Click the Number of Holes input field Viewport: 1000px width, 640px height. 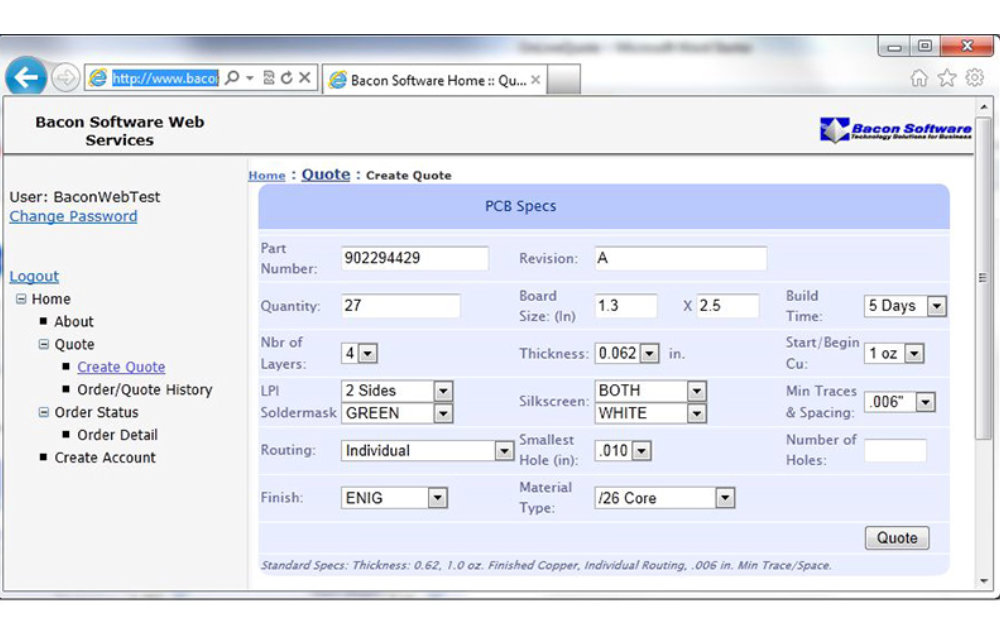pos(895,451)
